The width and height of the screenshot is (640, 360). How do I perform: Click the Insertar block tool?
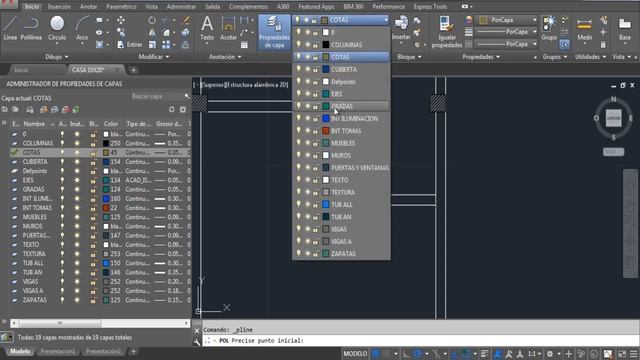point(401,28)
